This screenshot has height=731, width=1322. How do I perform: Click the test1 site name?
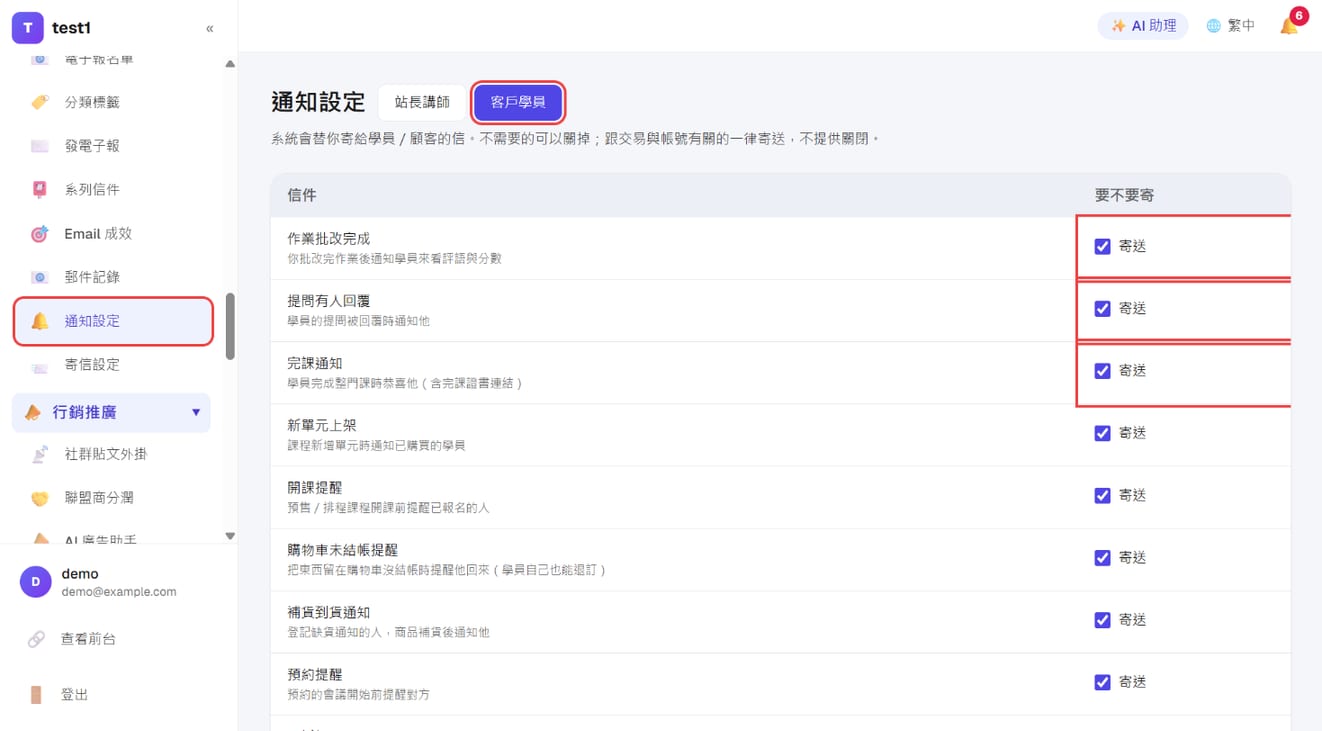[71, 28]
